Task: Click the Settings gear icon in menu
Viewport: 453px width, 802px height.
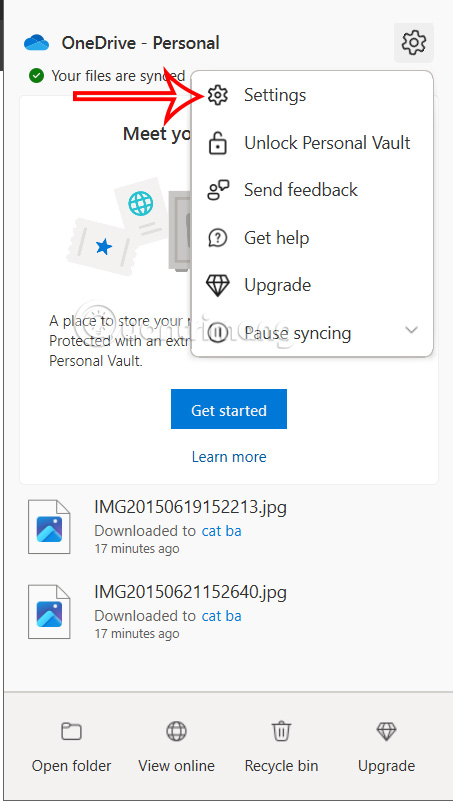Action: (x=218, y=95)
